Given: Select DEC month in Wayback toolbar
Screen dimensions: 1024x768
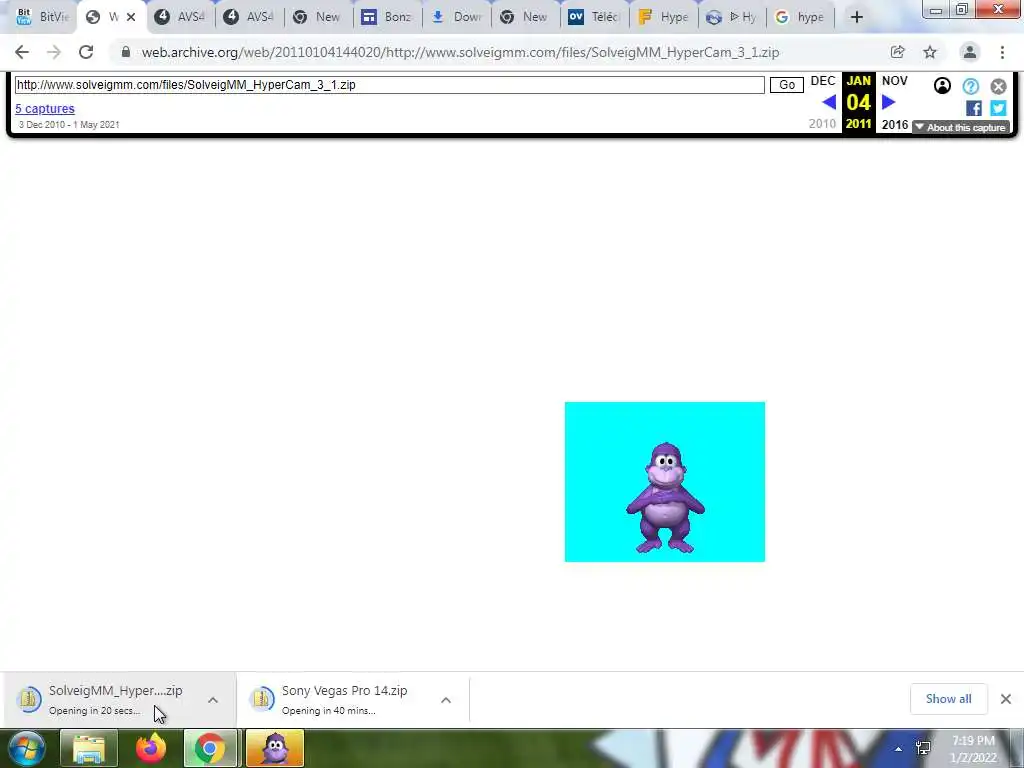Looking at the screenshot, I should pos(823,81).
